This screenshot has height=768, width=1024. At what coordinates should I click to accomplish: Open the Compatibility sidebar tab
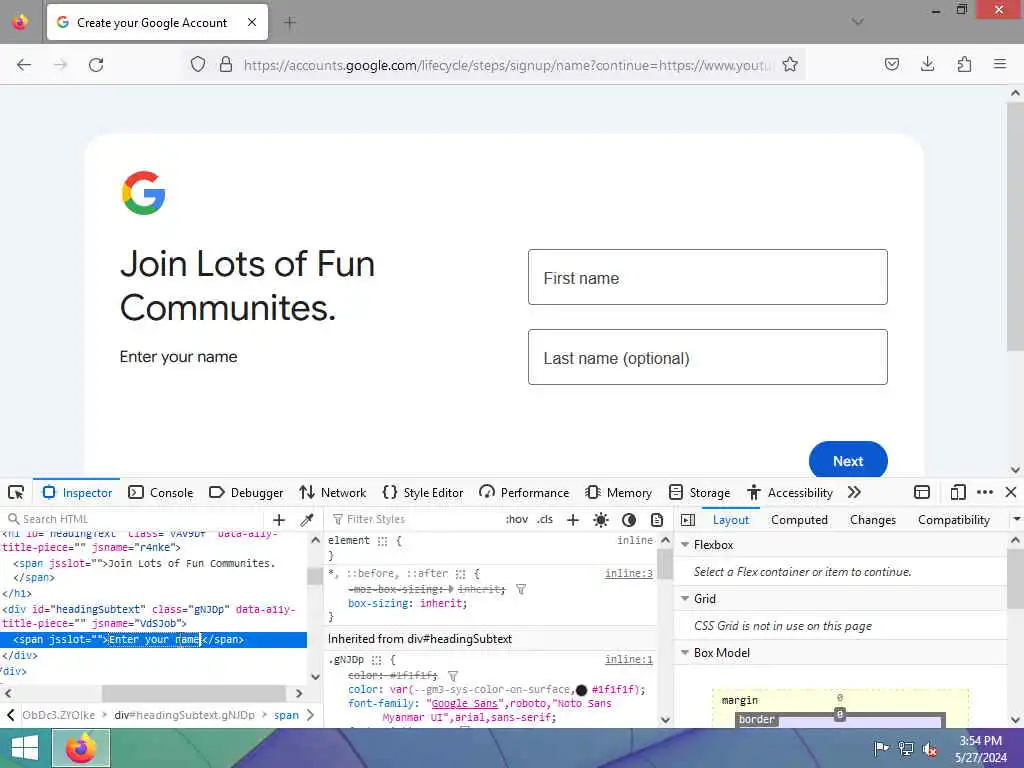[953, 520]
